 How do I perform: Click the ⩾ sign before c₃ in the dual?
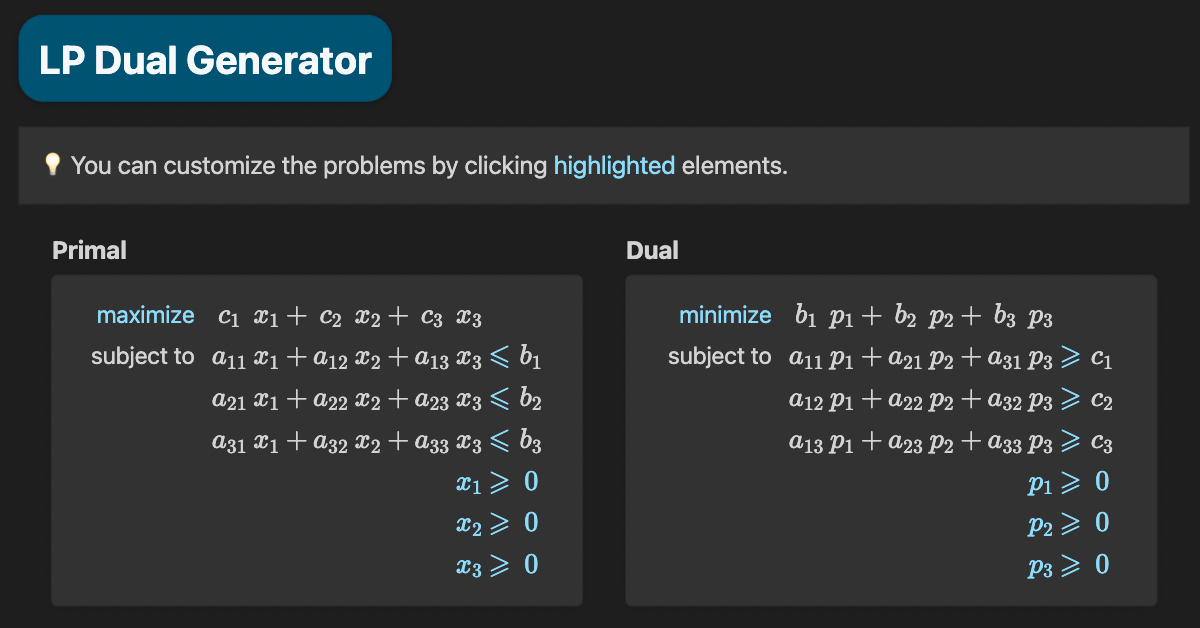(x=1072, y=441)
